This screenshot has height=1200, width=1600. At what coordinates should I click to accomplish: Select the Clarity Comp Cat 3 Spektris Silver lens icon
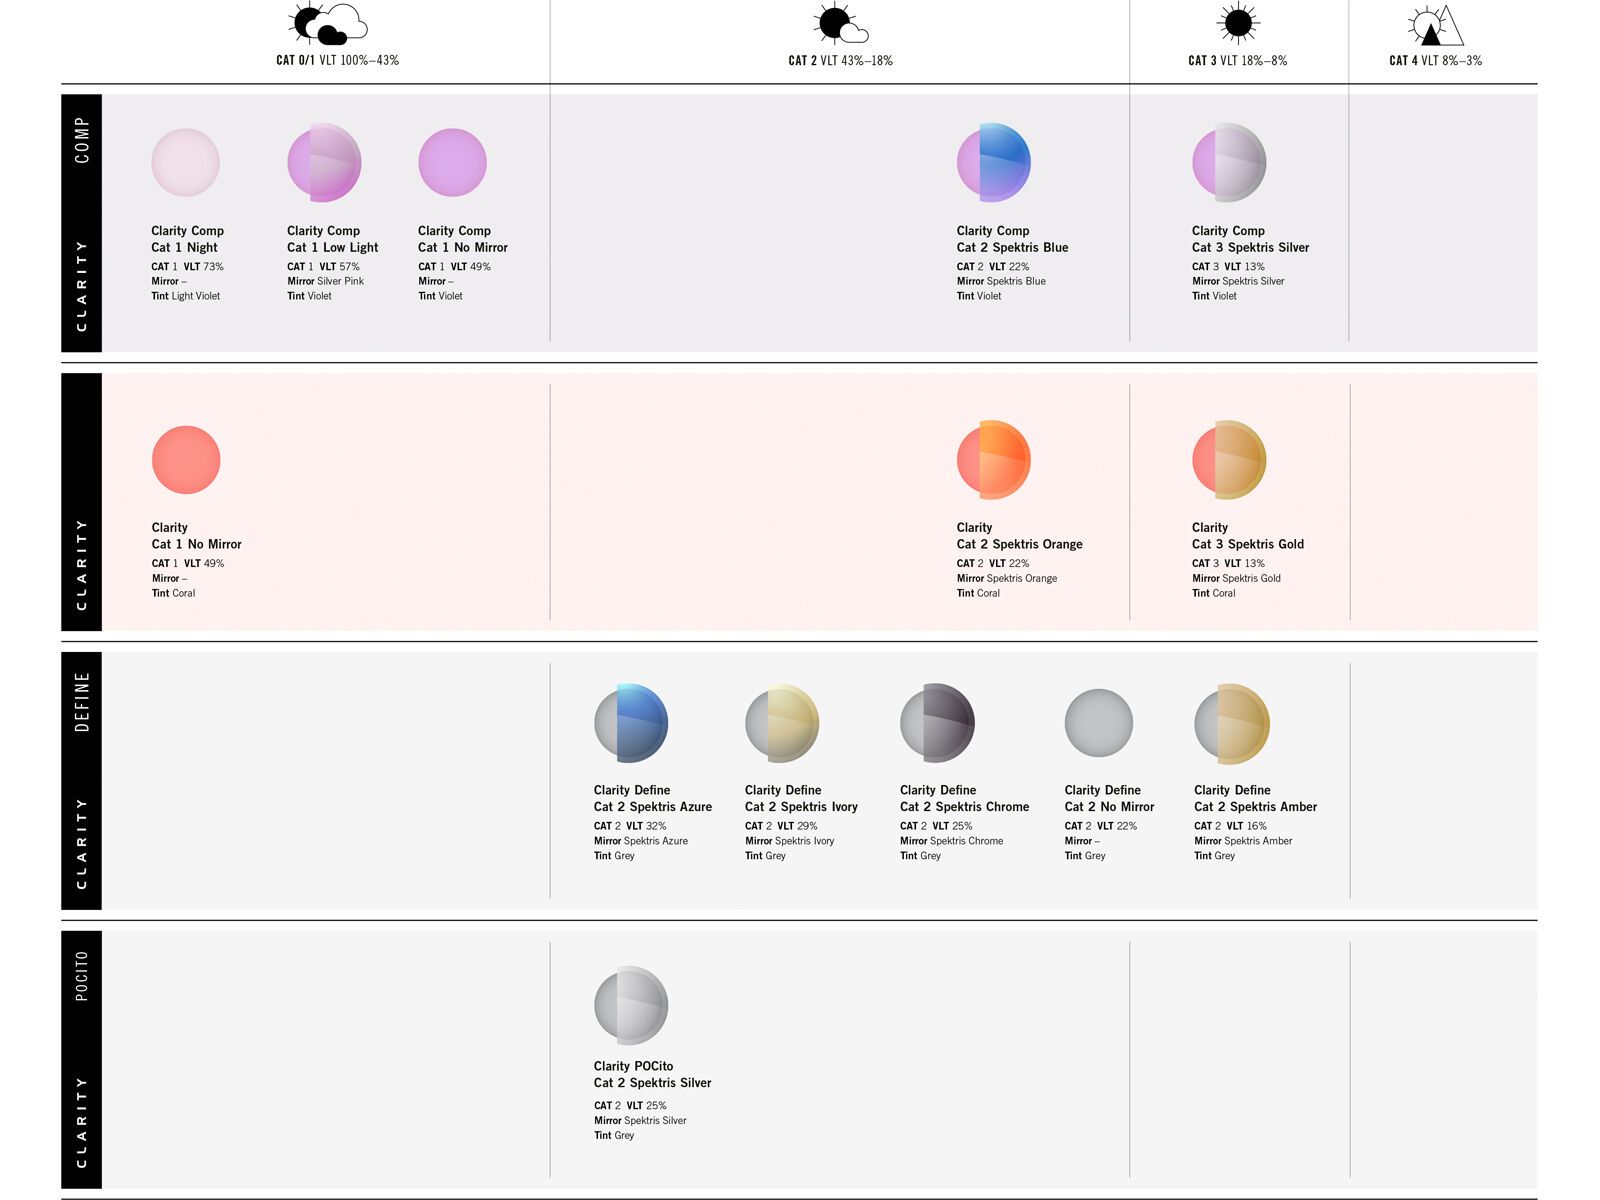click(x=1227, y=162)
